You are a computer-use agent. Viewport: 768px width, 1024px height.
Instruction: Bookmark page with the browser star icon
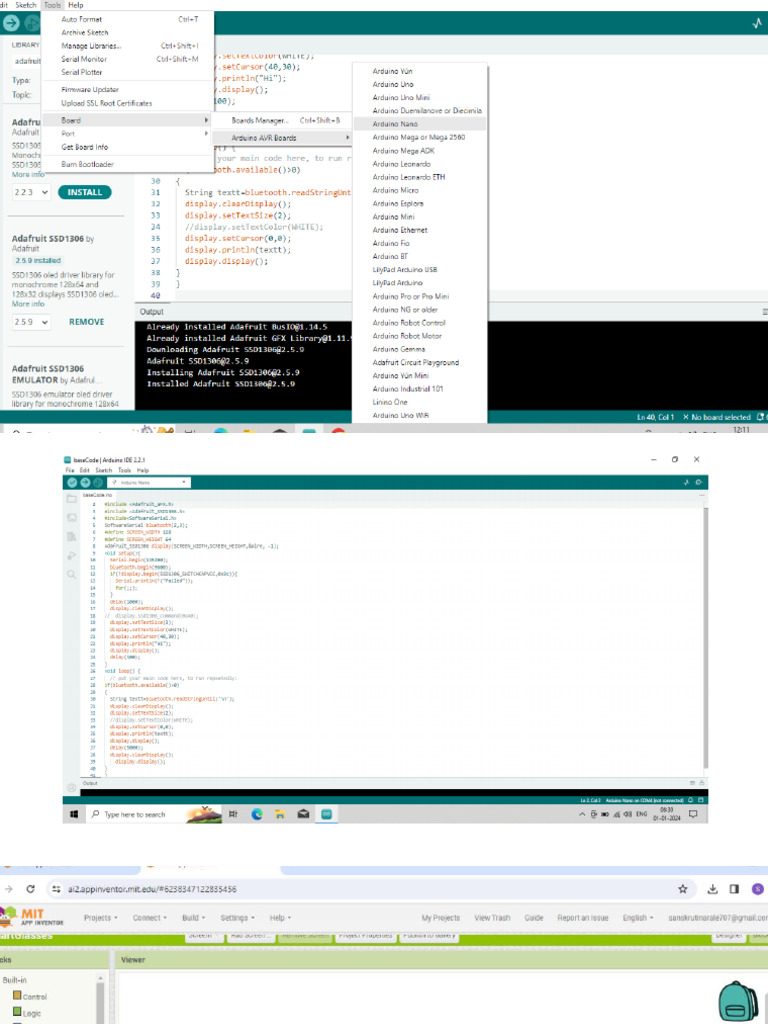(682, 888)
